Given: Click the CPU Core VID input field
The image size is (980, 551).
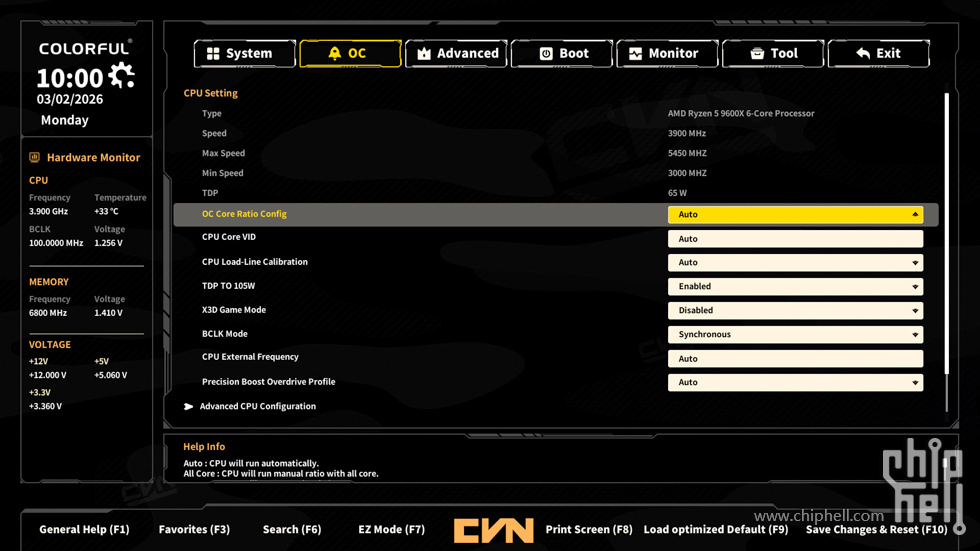Looking at the screenshot, I should click(x=795, y=239).
